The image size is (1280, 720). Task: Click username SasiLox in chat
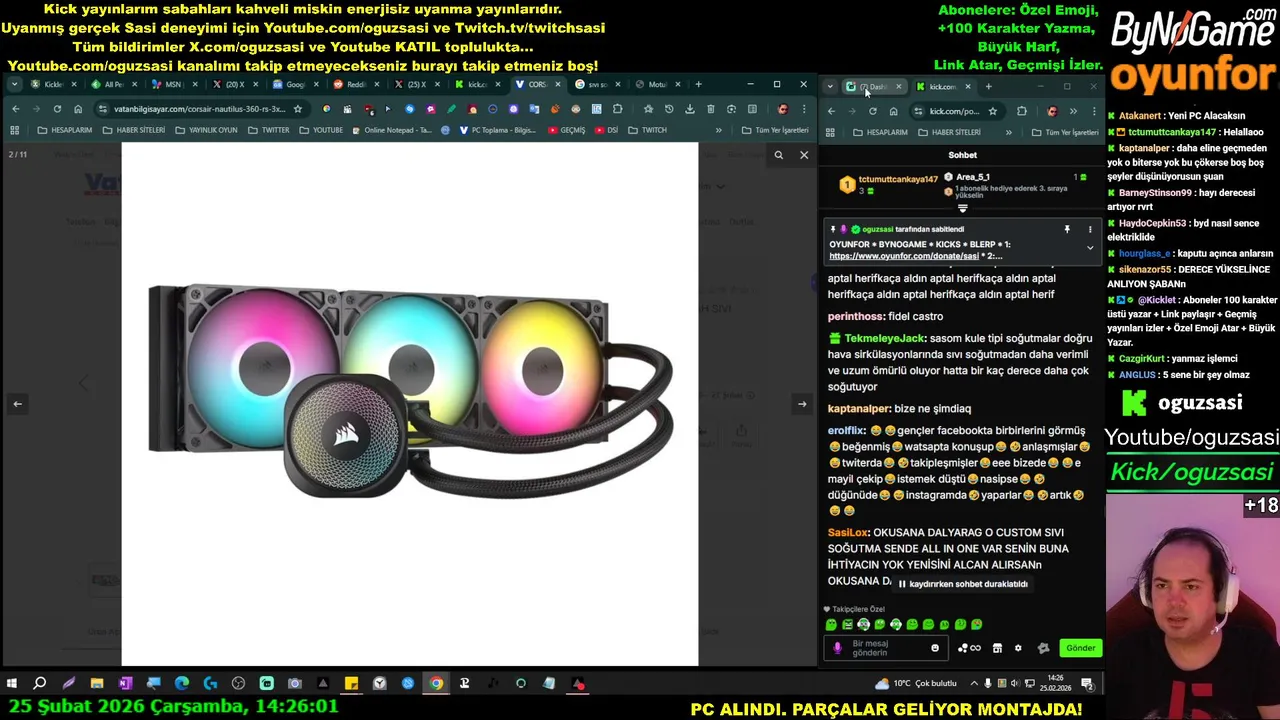[848, 533]
